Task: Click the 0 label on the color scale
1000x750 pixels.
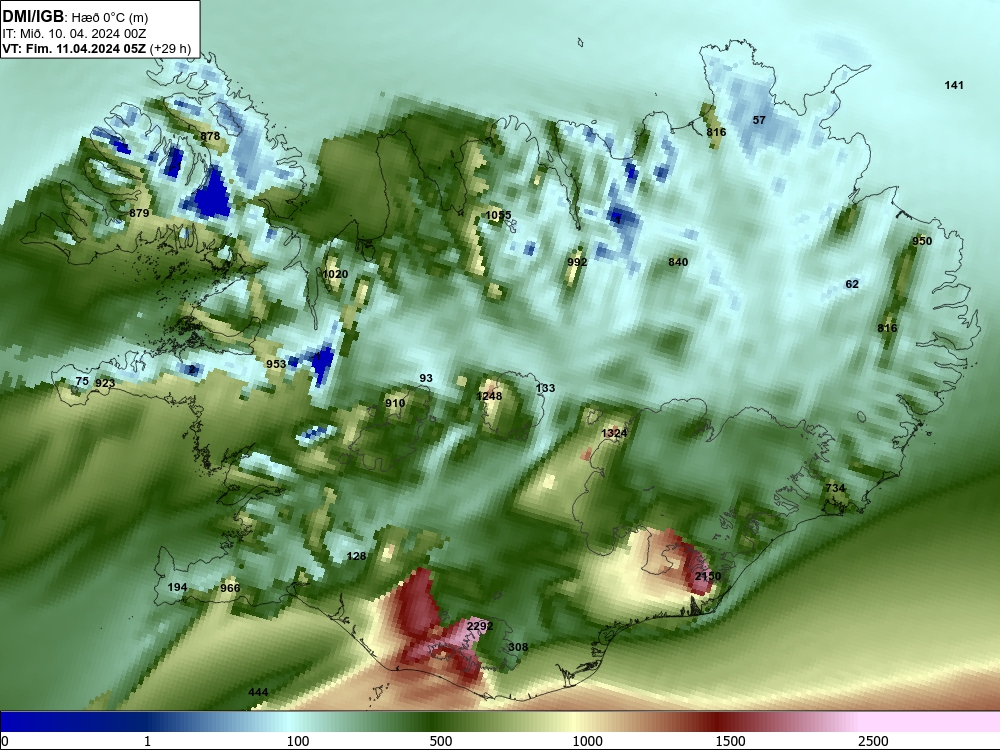Action: 6,740
